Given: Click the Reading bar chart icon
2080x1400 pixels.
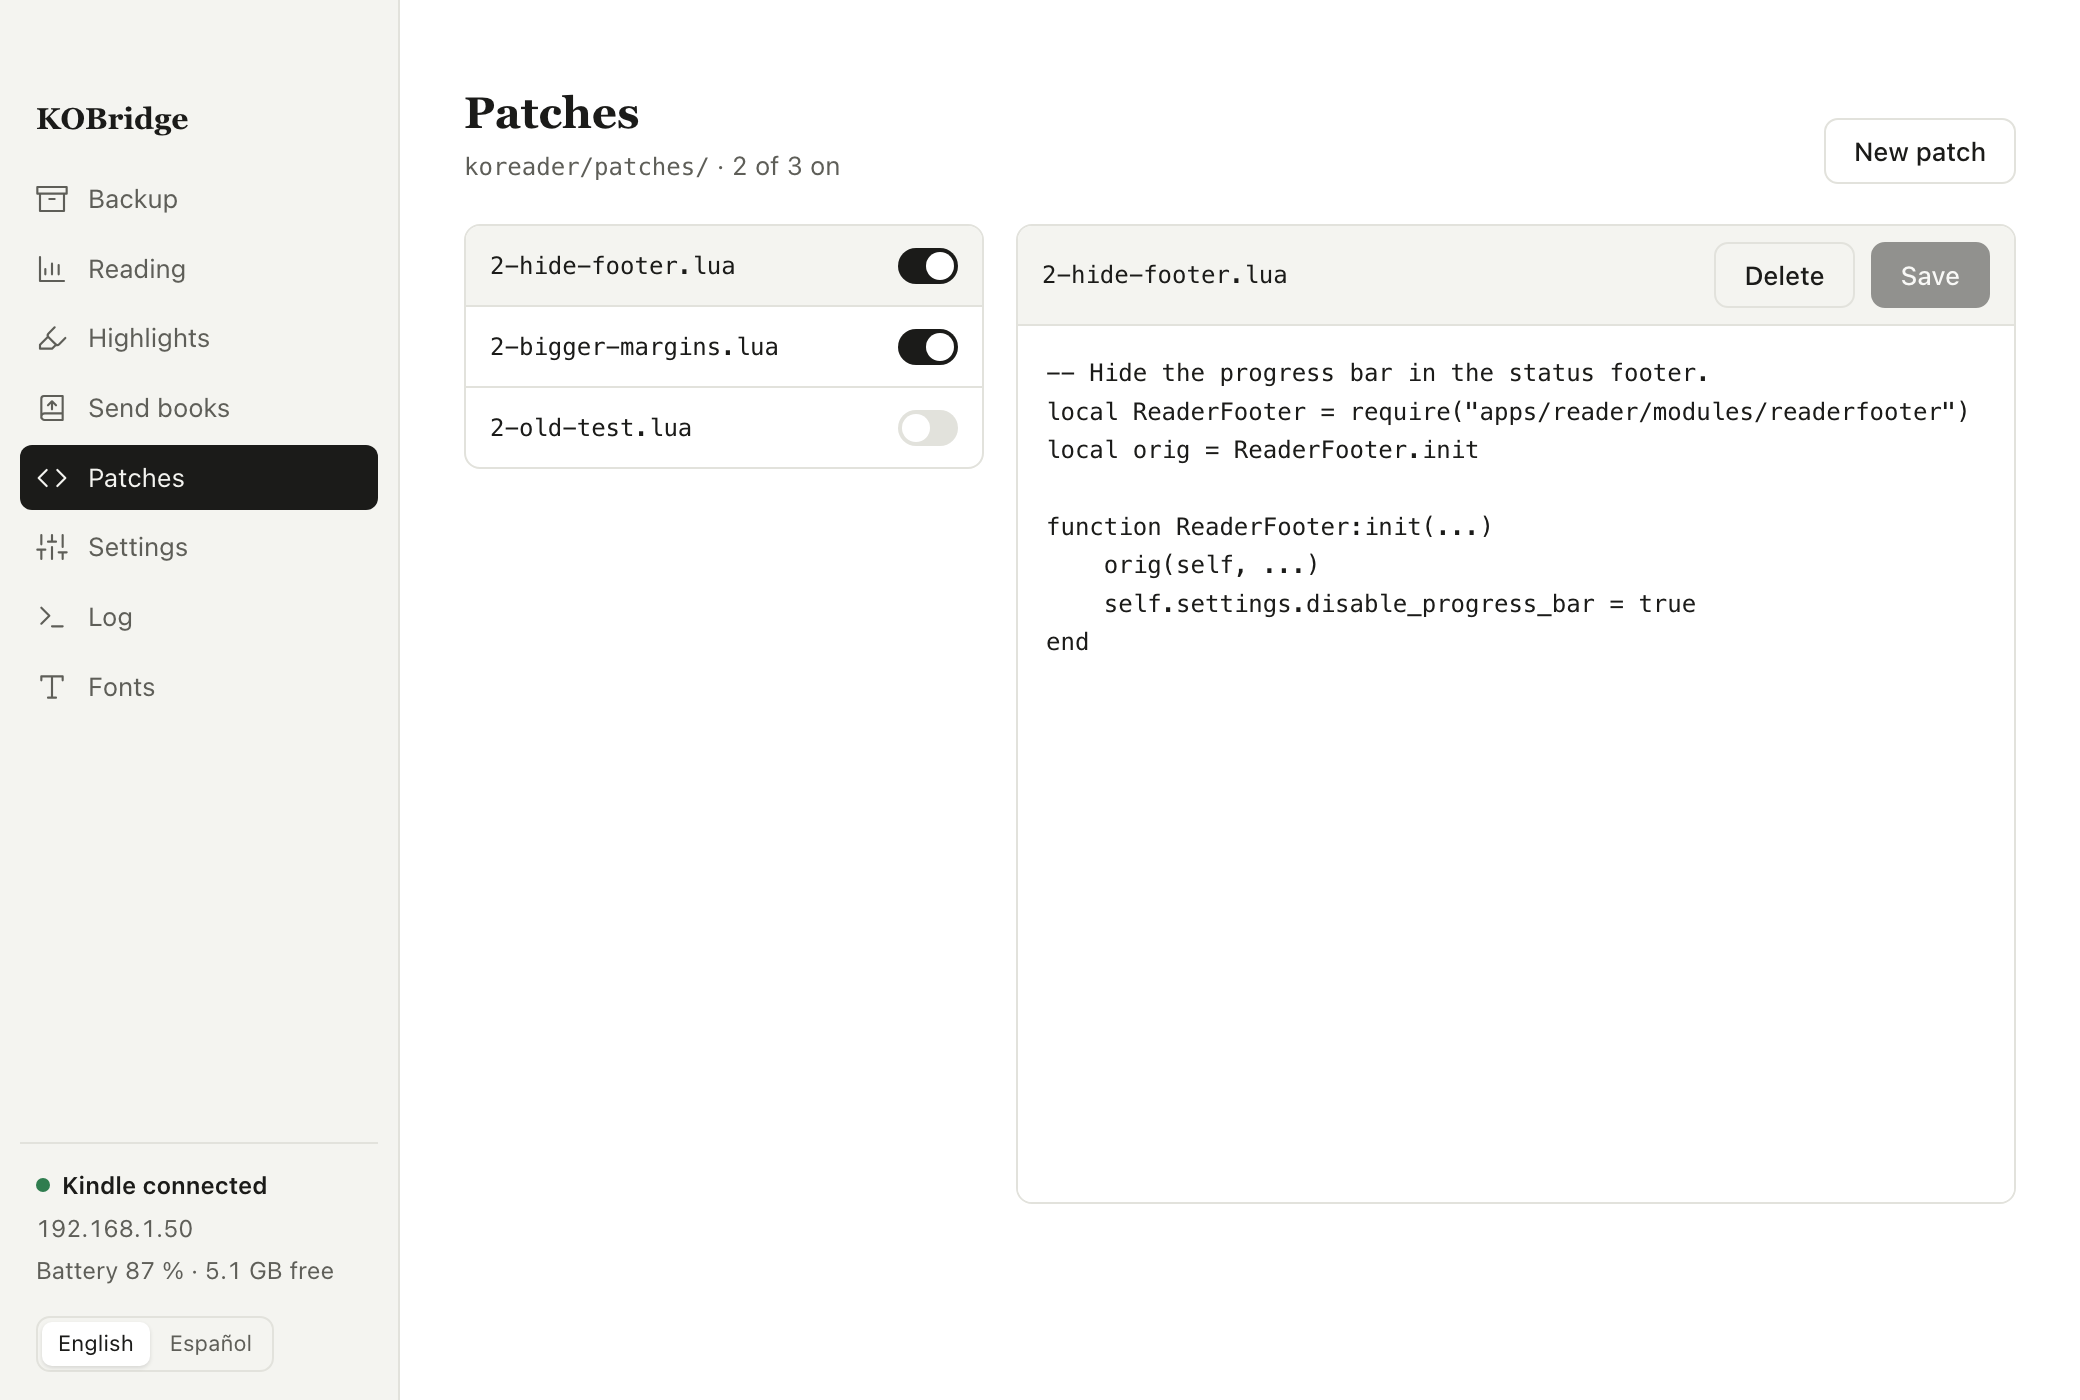Looking at the screenshot, I should (x=52, y=269).
